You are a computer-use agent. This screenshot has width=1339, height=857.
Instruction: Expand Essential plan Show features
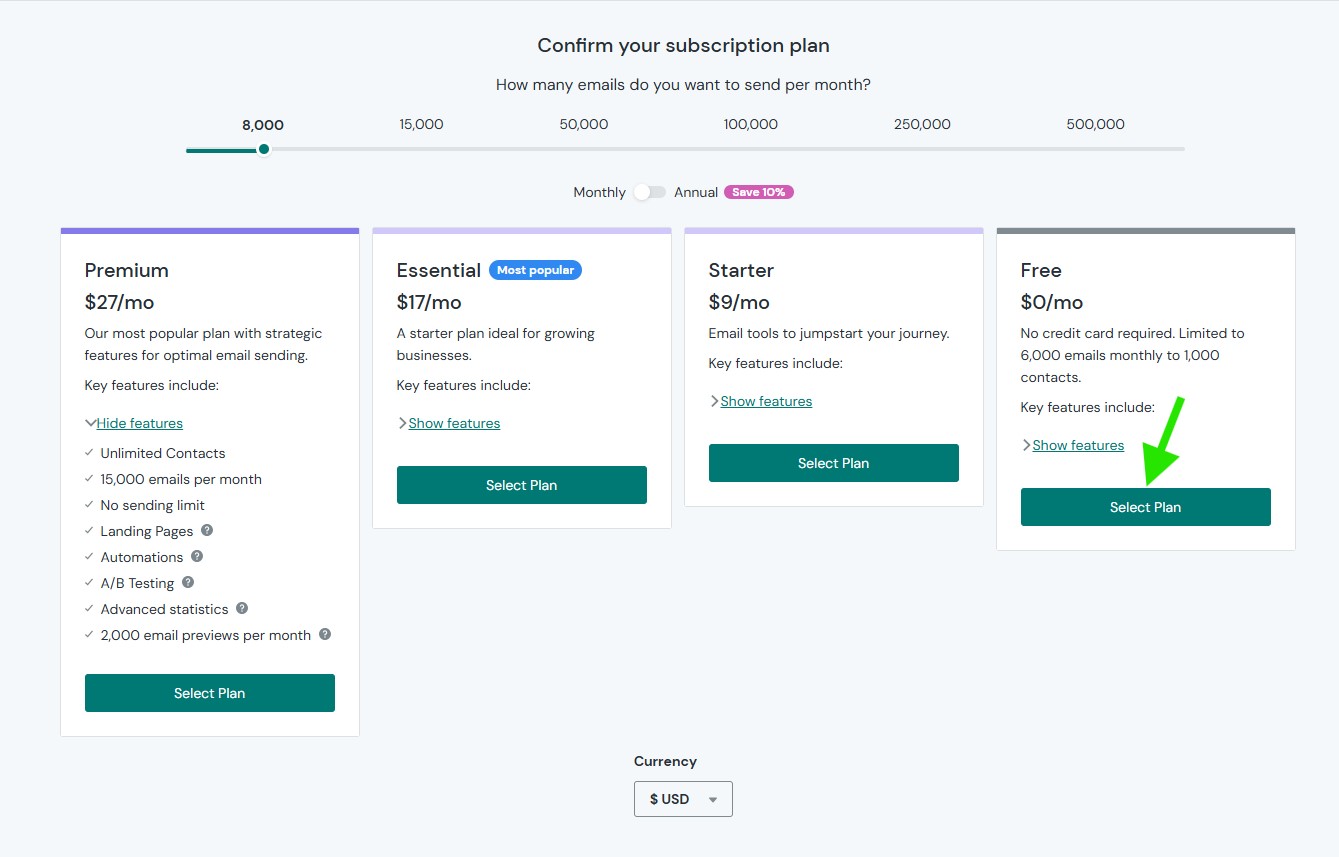point(454,423)
